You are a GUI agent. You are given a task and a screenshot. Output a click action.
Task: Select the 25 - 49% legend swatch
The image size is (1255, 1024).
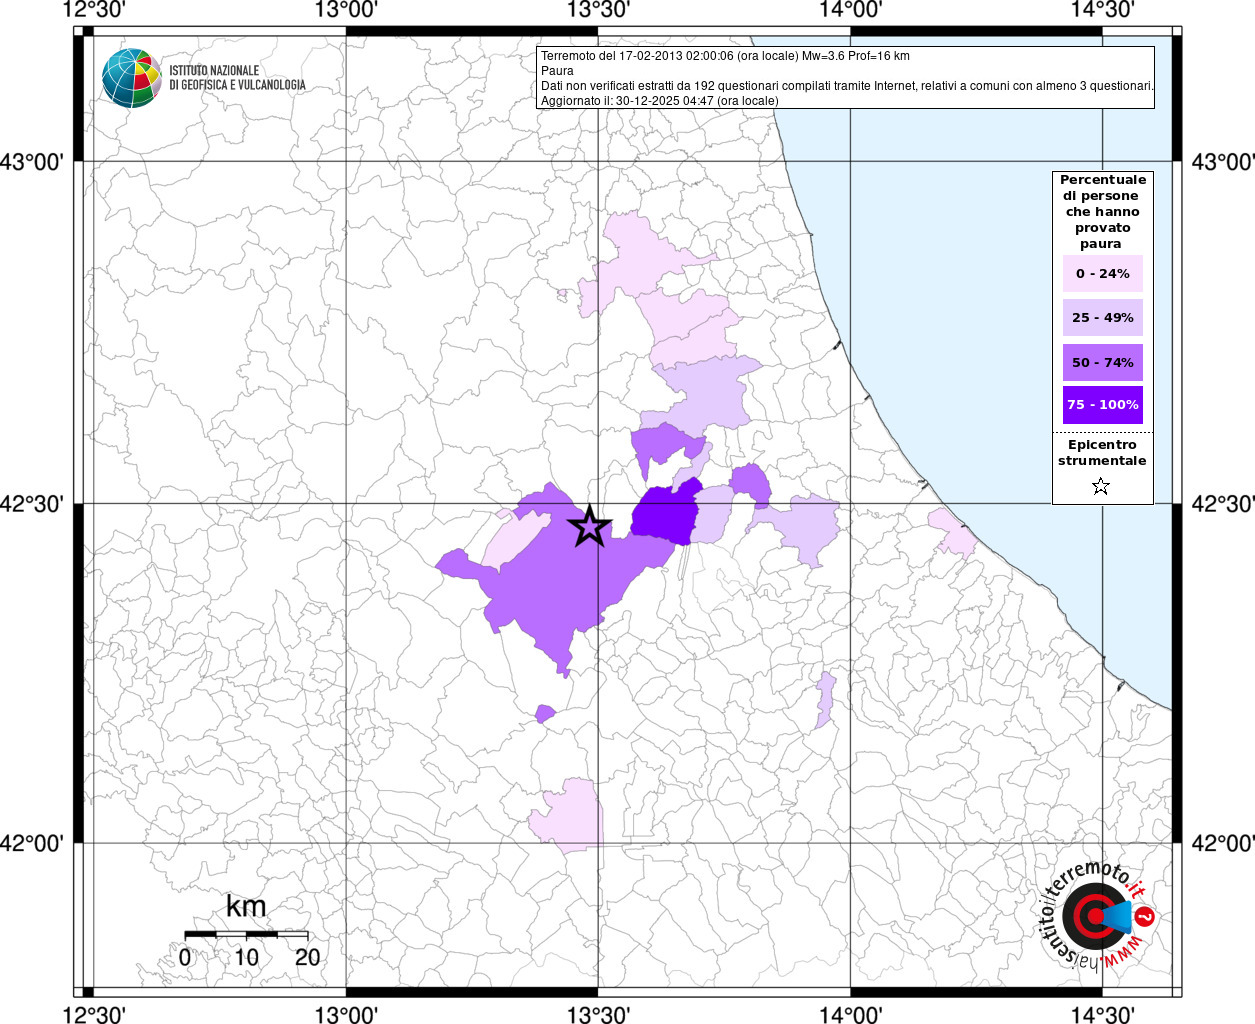(x=1102, y=318)
